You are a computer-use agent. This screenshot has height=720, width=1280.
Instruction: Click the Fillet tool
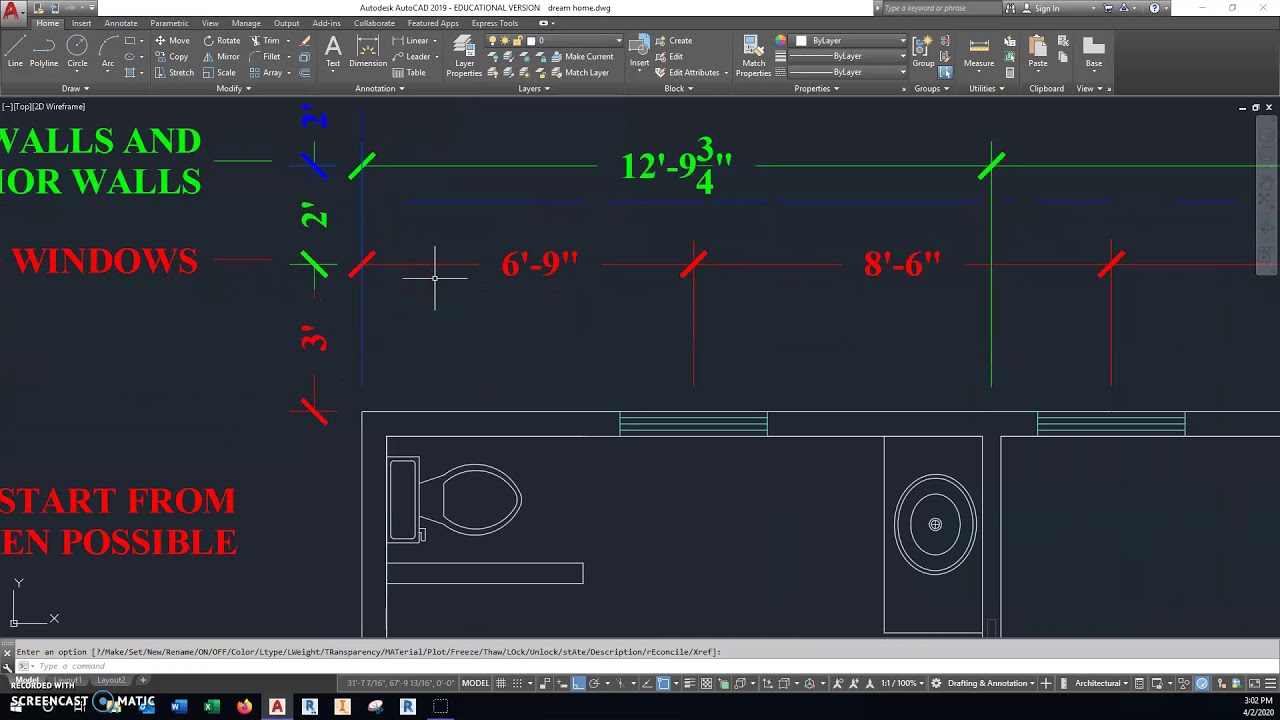click(x=265, y=57)
